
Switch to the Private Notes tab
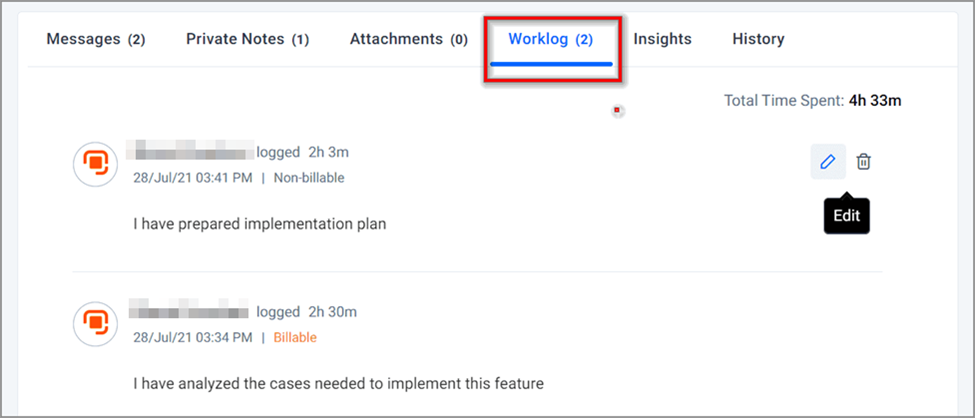point(247,39)
